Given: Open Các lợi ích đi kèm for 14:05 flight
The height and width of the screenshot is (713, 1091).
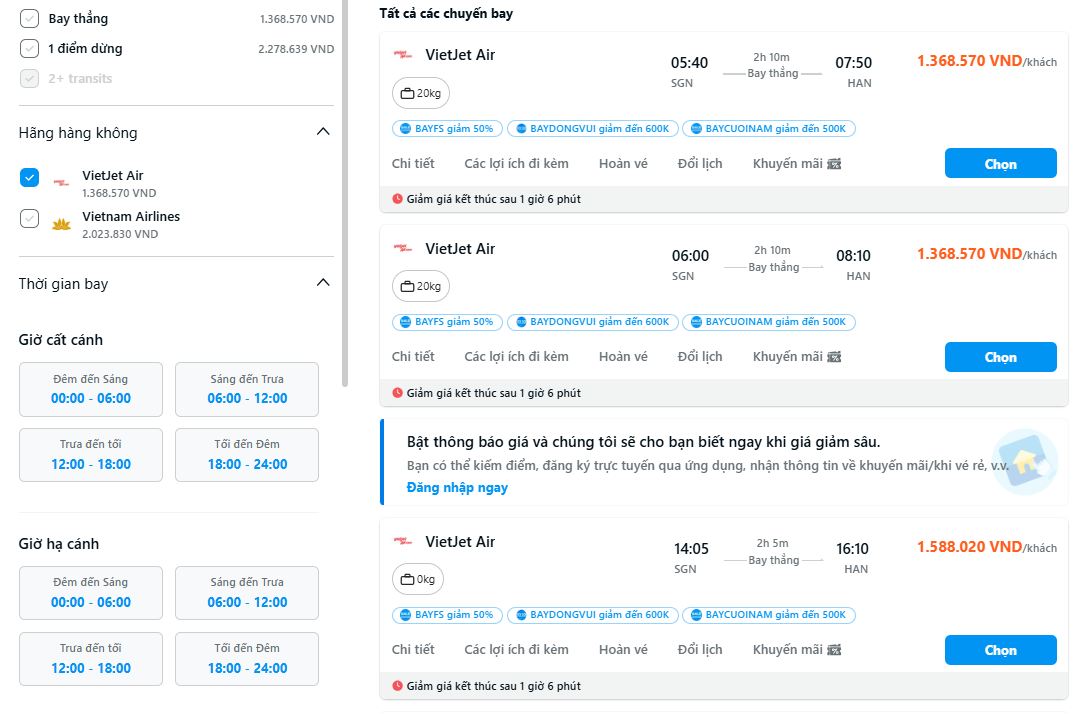Looking at the screenshot, I should coord(516,648).
